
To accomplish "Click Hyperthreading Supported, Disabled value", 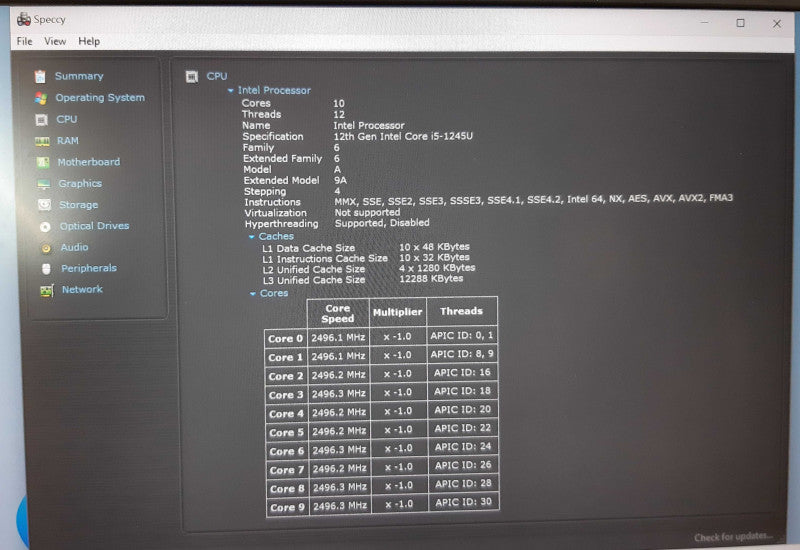I will click(382, 223).
